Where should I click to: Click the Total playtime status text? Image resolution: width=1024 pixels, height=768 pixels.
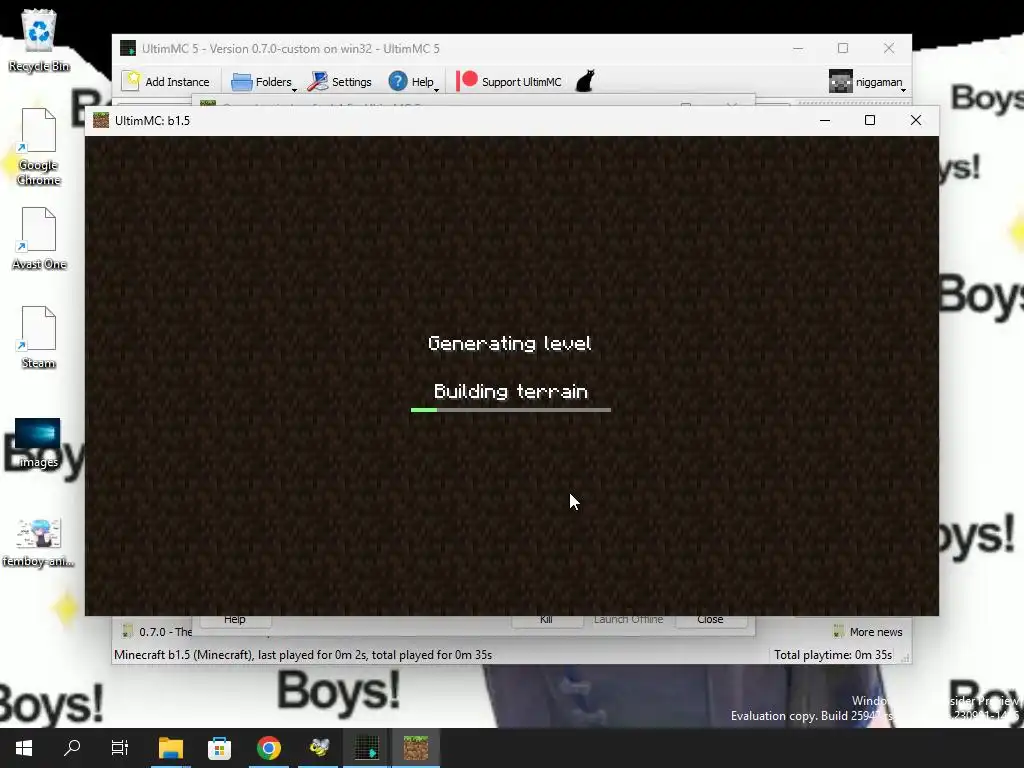[x=833, y=654]
